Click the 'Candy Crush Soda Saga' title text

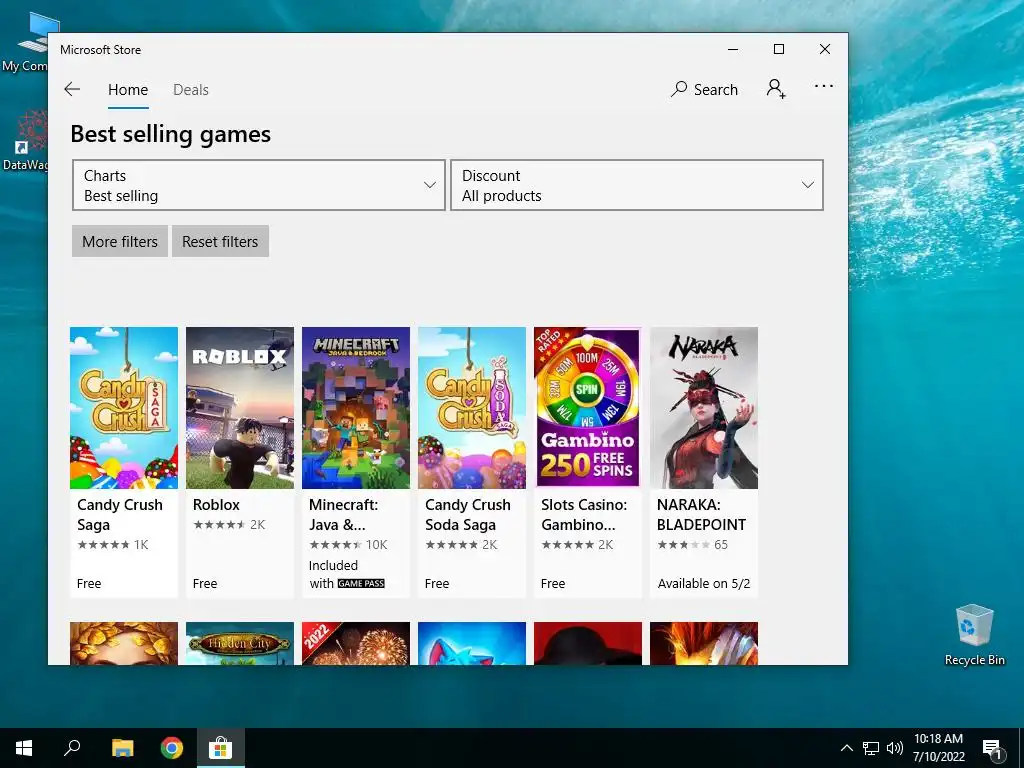[x=468, y=515]
